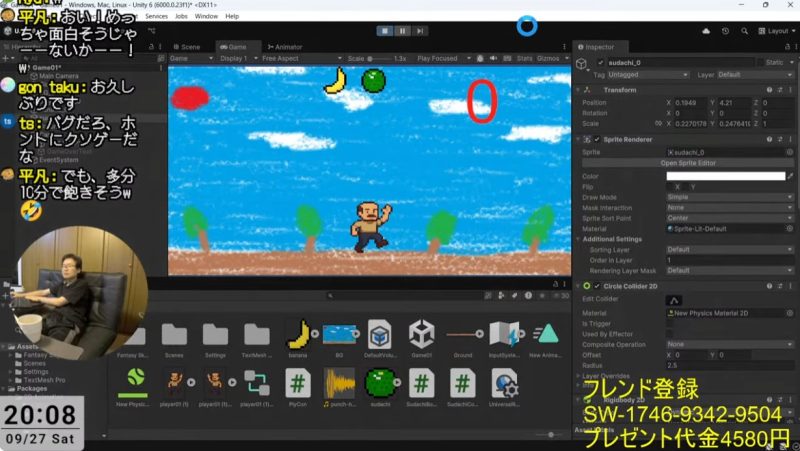The image size is (800, 451).
Task: Disable the Circle Collider 2D component checkbox
Action: coord(596,286)
